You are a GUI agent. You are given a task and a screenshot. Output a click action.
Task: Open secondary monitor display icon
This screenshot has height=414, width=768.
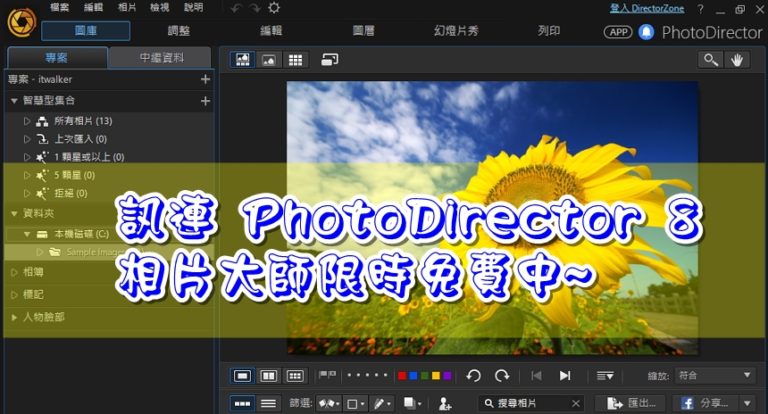point(330,60)
